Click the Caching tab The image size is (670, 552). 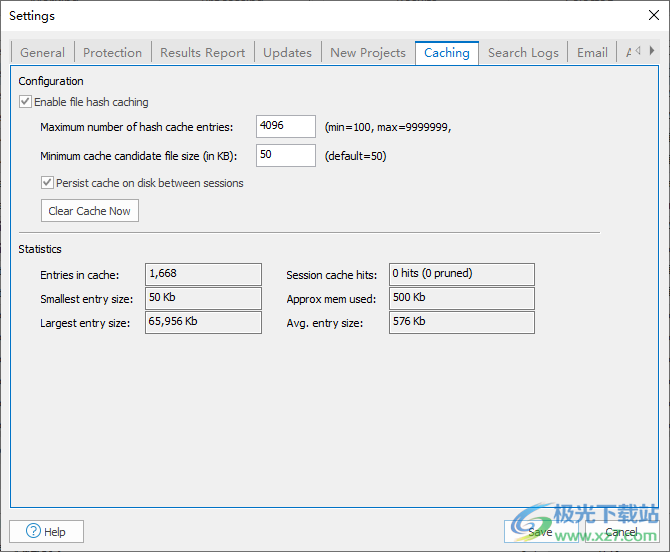pos(447,53)
